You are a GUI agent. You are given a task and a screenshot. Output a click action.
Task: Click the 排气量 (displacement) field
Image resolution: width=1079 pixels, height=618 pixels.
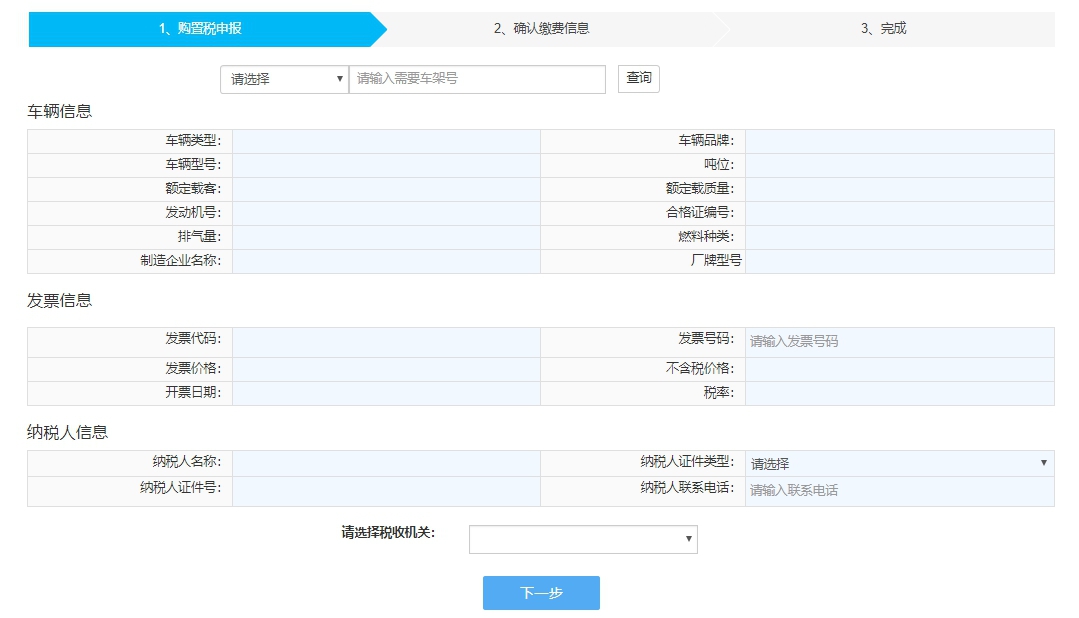(385, 237)
